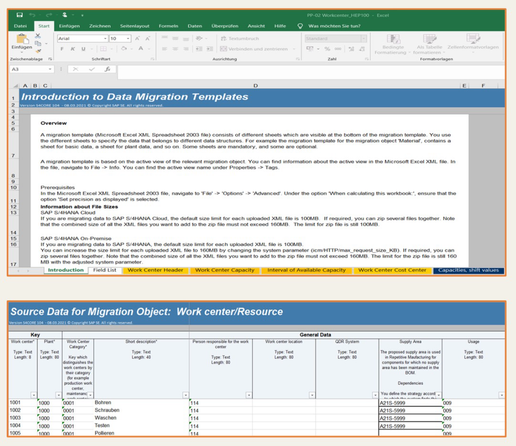Image resolution: width=516 pixels, height=446 pixels.
Task: Open Bedingte Formatierung menu
Action: click(x=393, y=44)
